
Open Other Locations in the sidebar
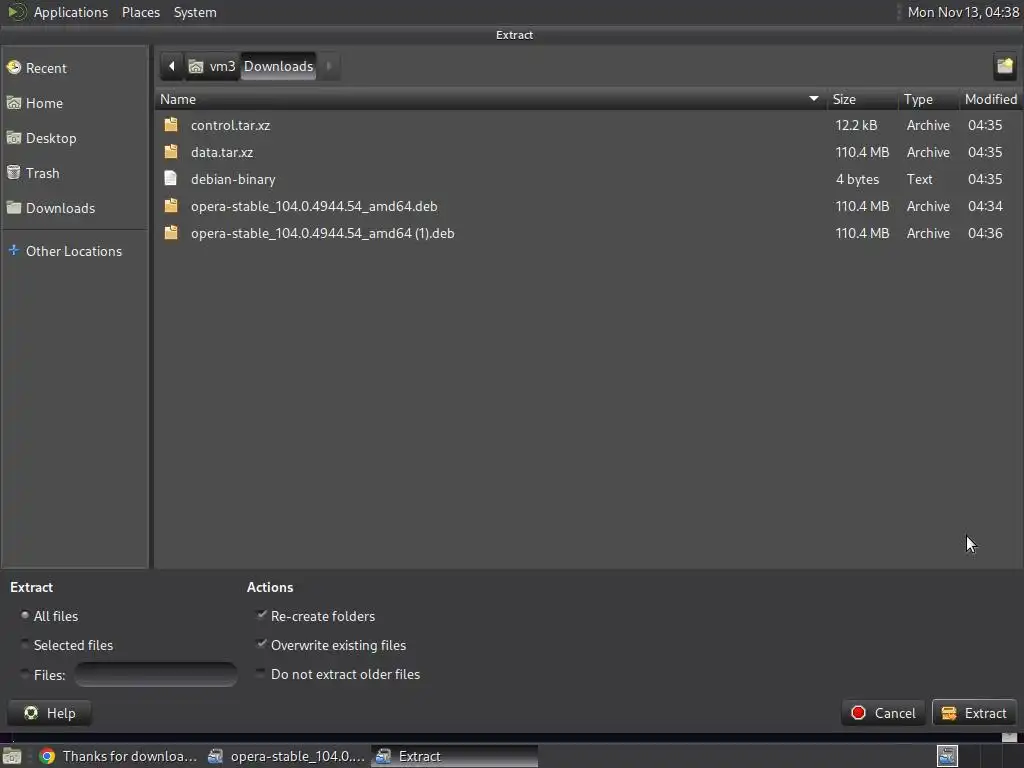(73, 251)
